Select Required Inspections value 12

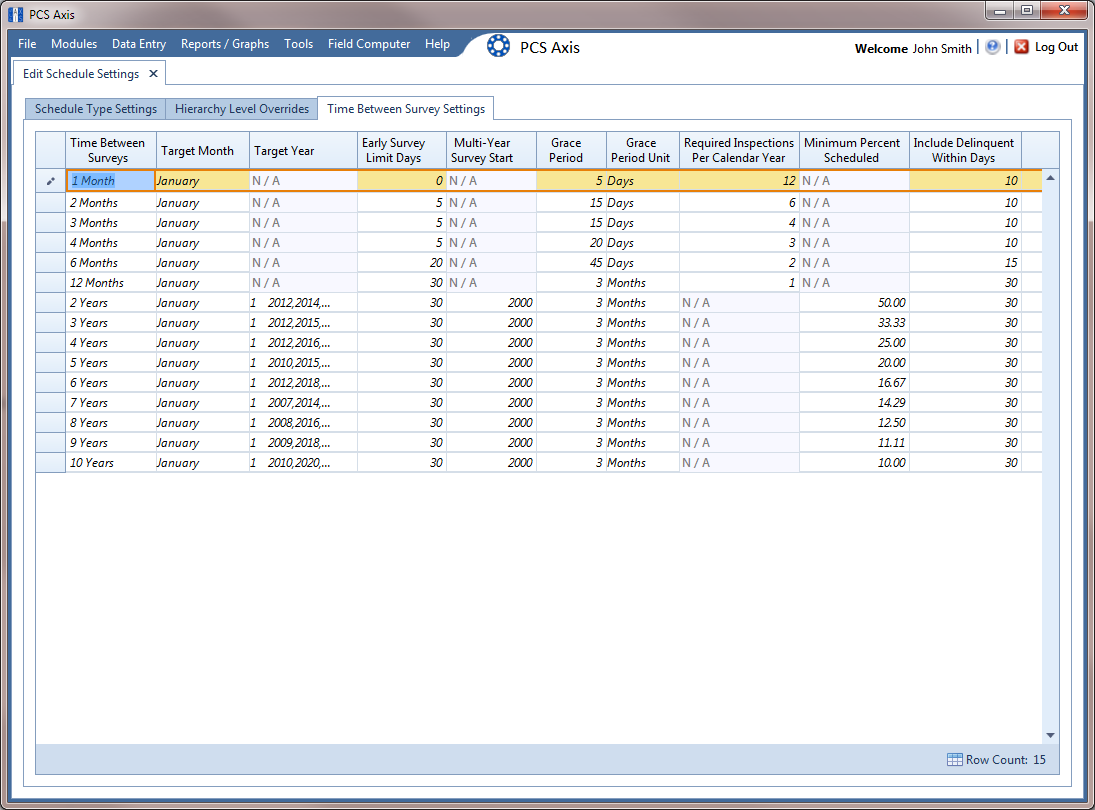(739, 181)
